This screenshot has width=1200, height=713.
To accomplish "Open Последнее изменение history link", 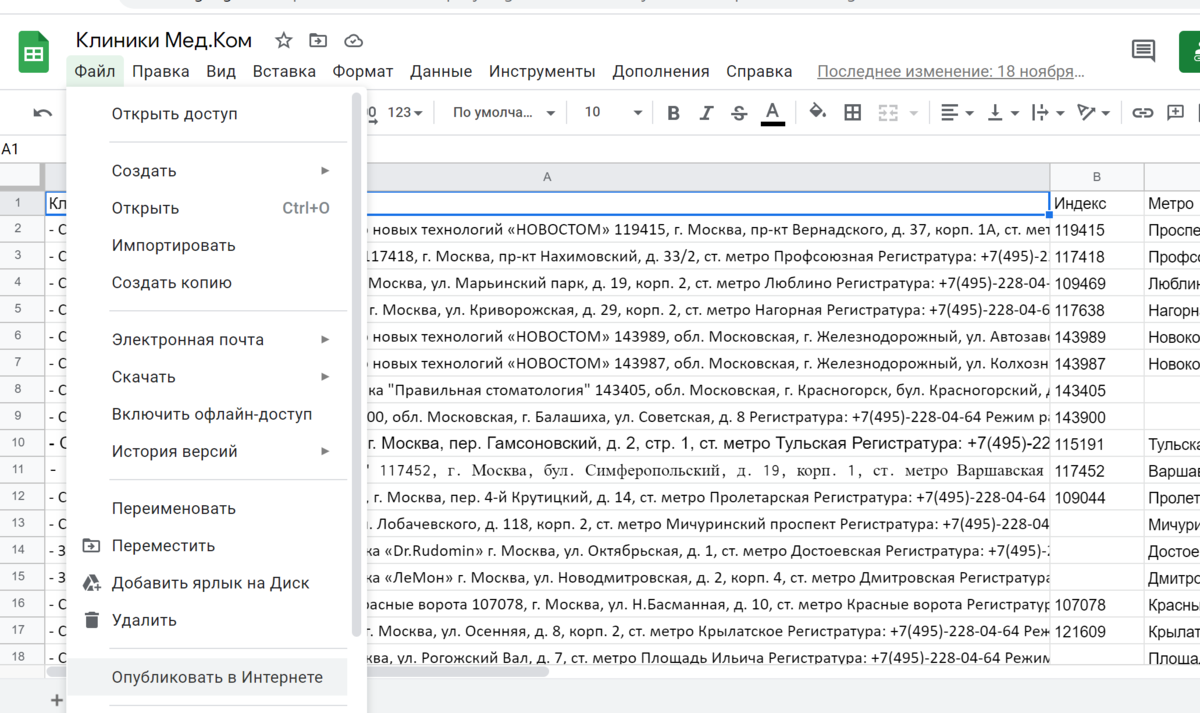I will [951, 71].
